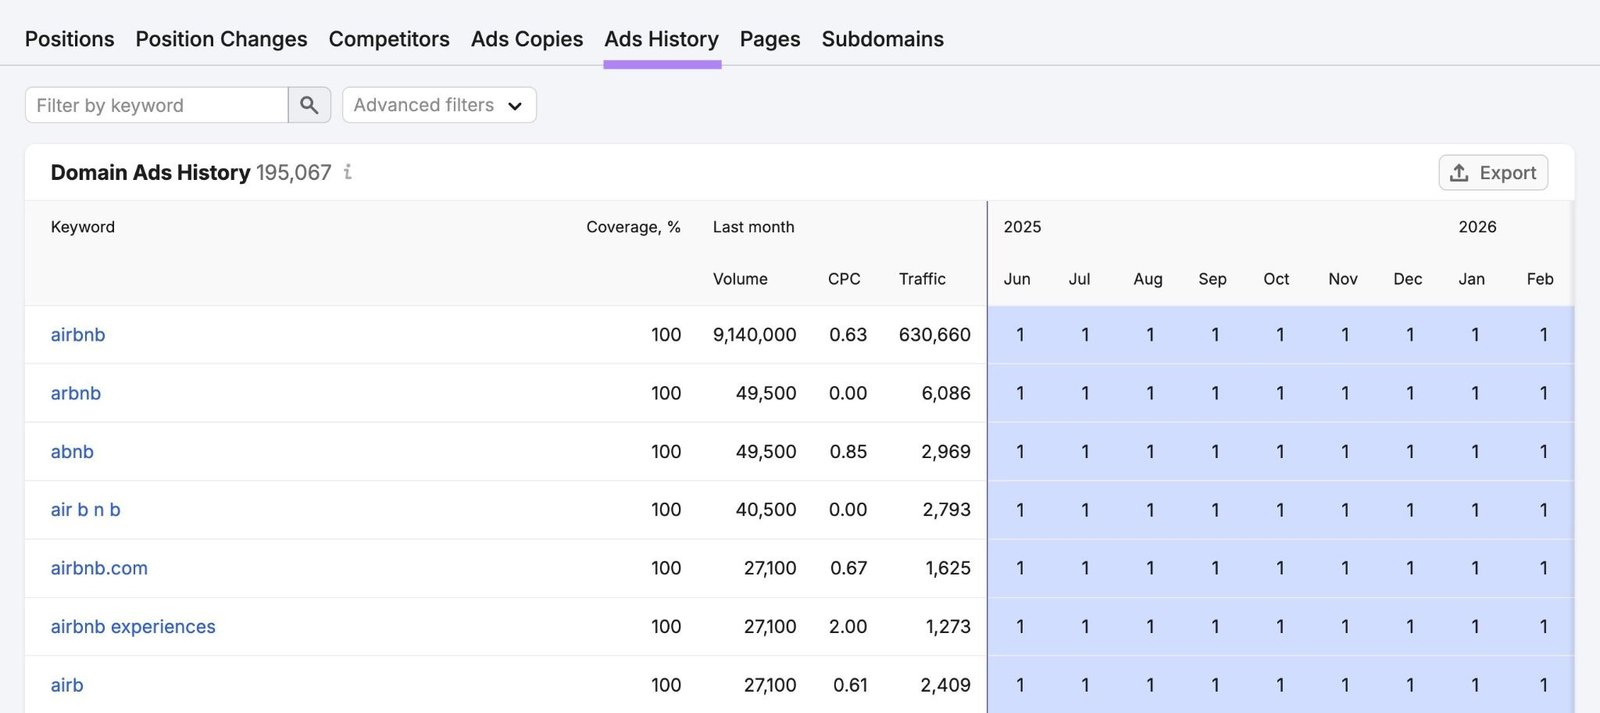This screenshot has width=1600, height=713.
Task: Click the Sep month column header
Action: [x=1212, y=279]
